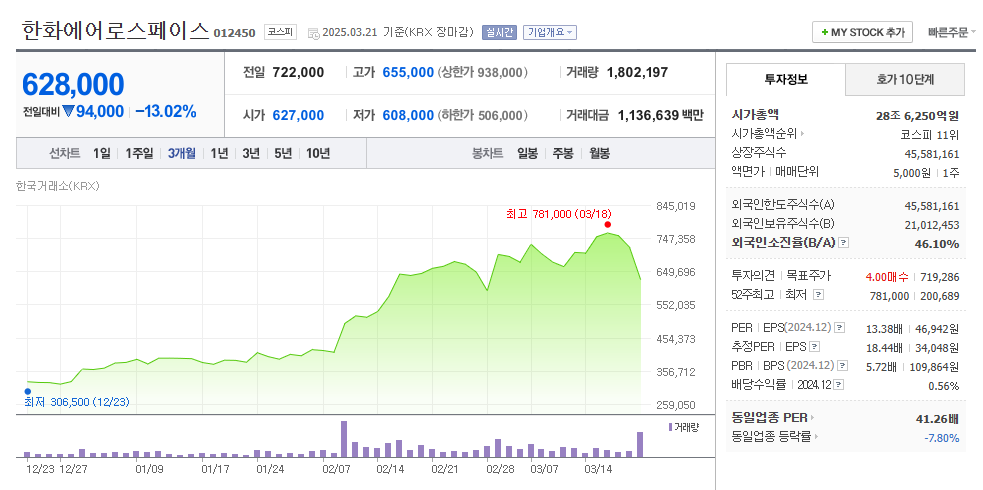Click the blue 최저 marker dot on chart

(x=28, y=392)
